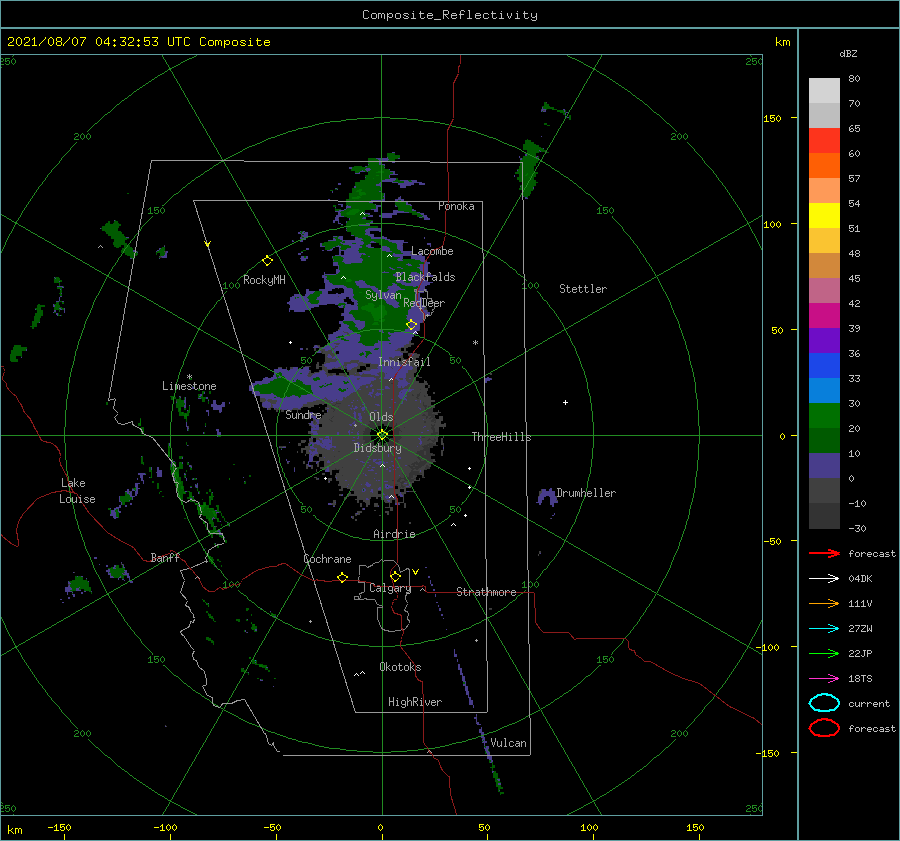
Task: Pick the magenta 39-42 dBZ color swatch
Action: tap(824, 316)
